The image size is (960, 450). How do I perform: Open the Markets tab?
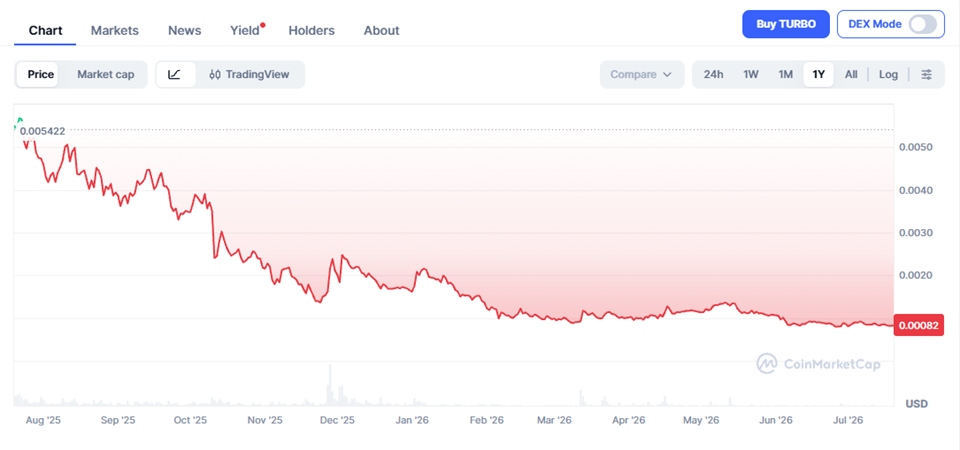(x=114, y=31)
